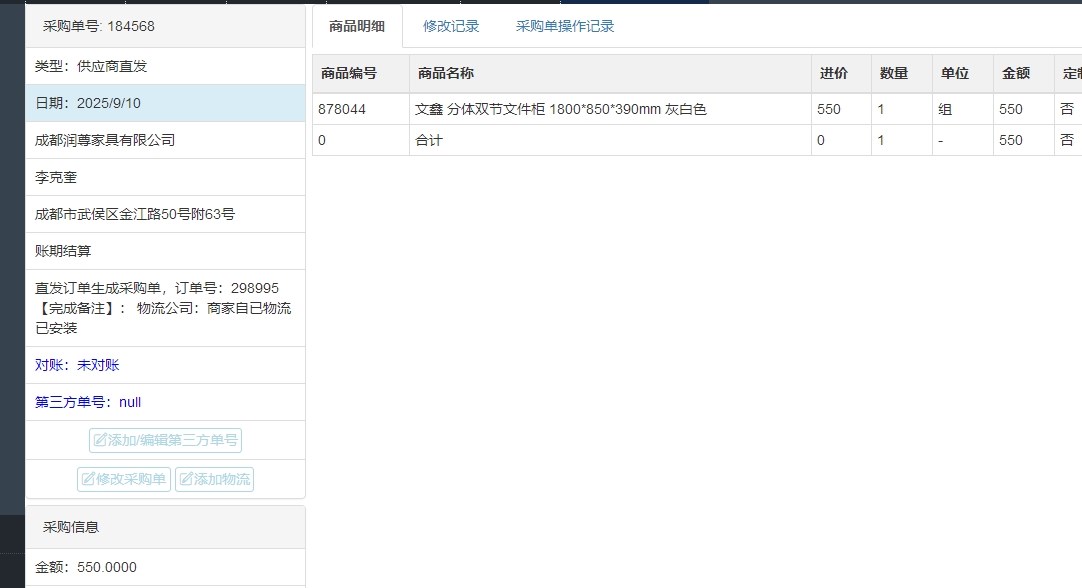1082x588 pixels.
Task: Click the 采购信息 panel heading
Action: tap(71, 527)
